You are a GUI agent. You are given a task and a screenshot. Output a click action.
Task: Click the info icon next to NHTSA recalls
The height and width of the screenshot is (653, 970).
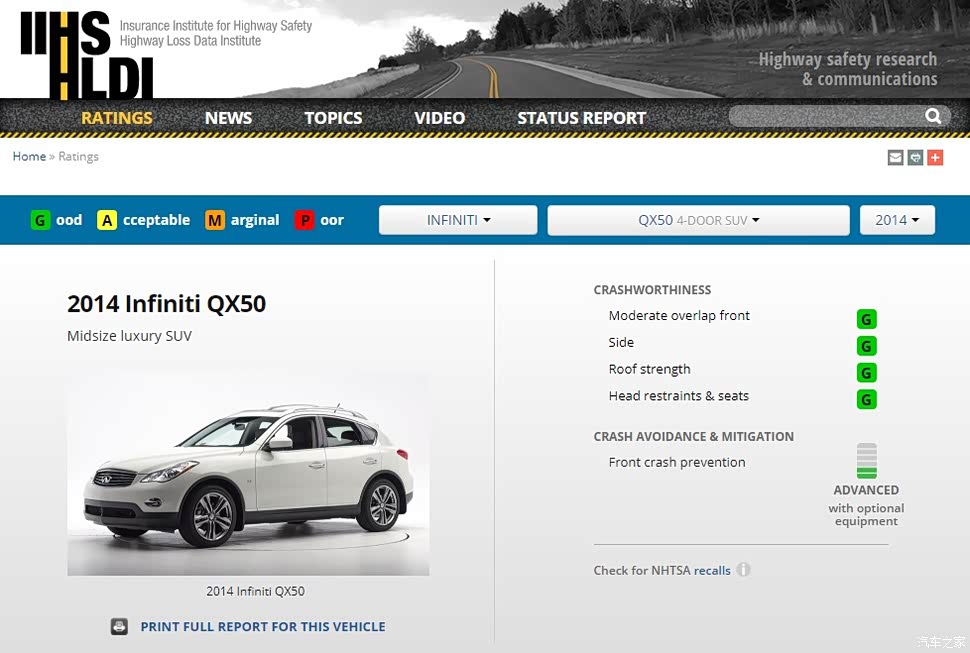click(x=743, y=570)
